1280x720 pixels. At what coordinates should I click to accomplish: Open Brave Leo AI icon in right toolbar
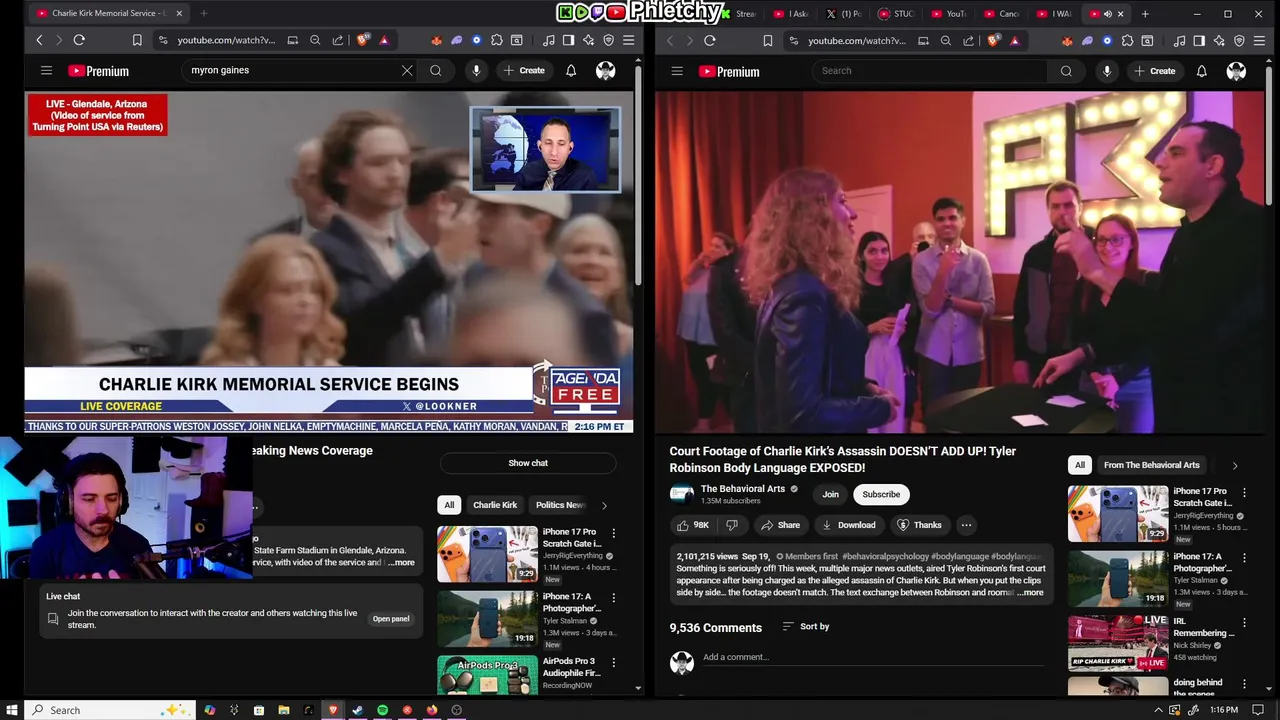1219,40
